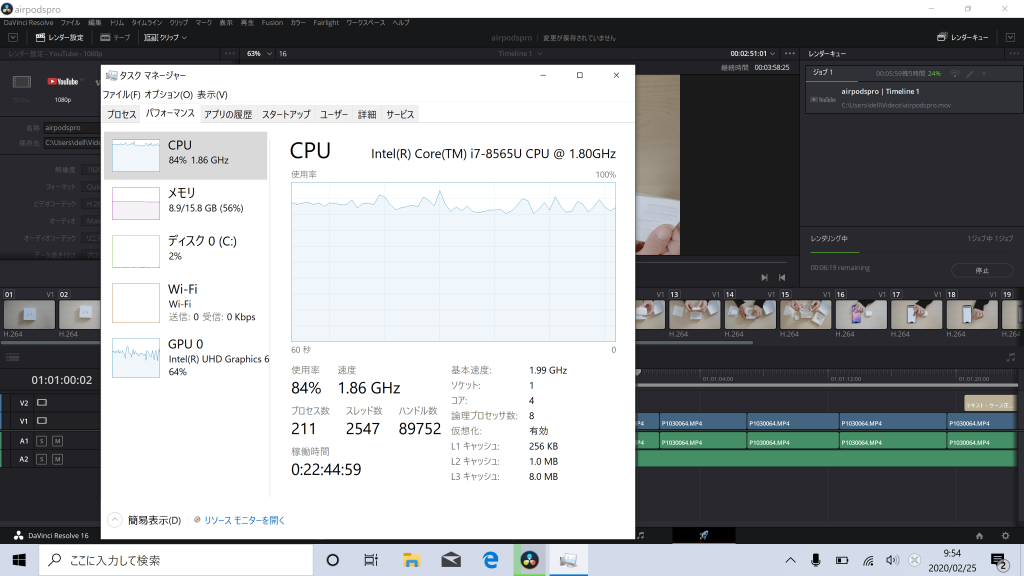Remove Job 1 with its X icon
The height and width of the screenshot is (576, 1024).
point(984,74)
